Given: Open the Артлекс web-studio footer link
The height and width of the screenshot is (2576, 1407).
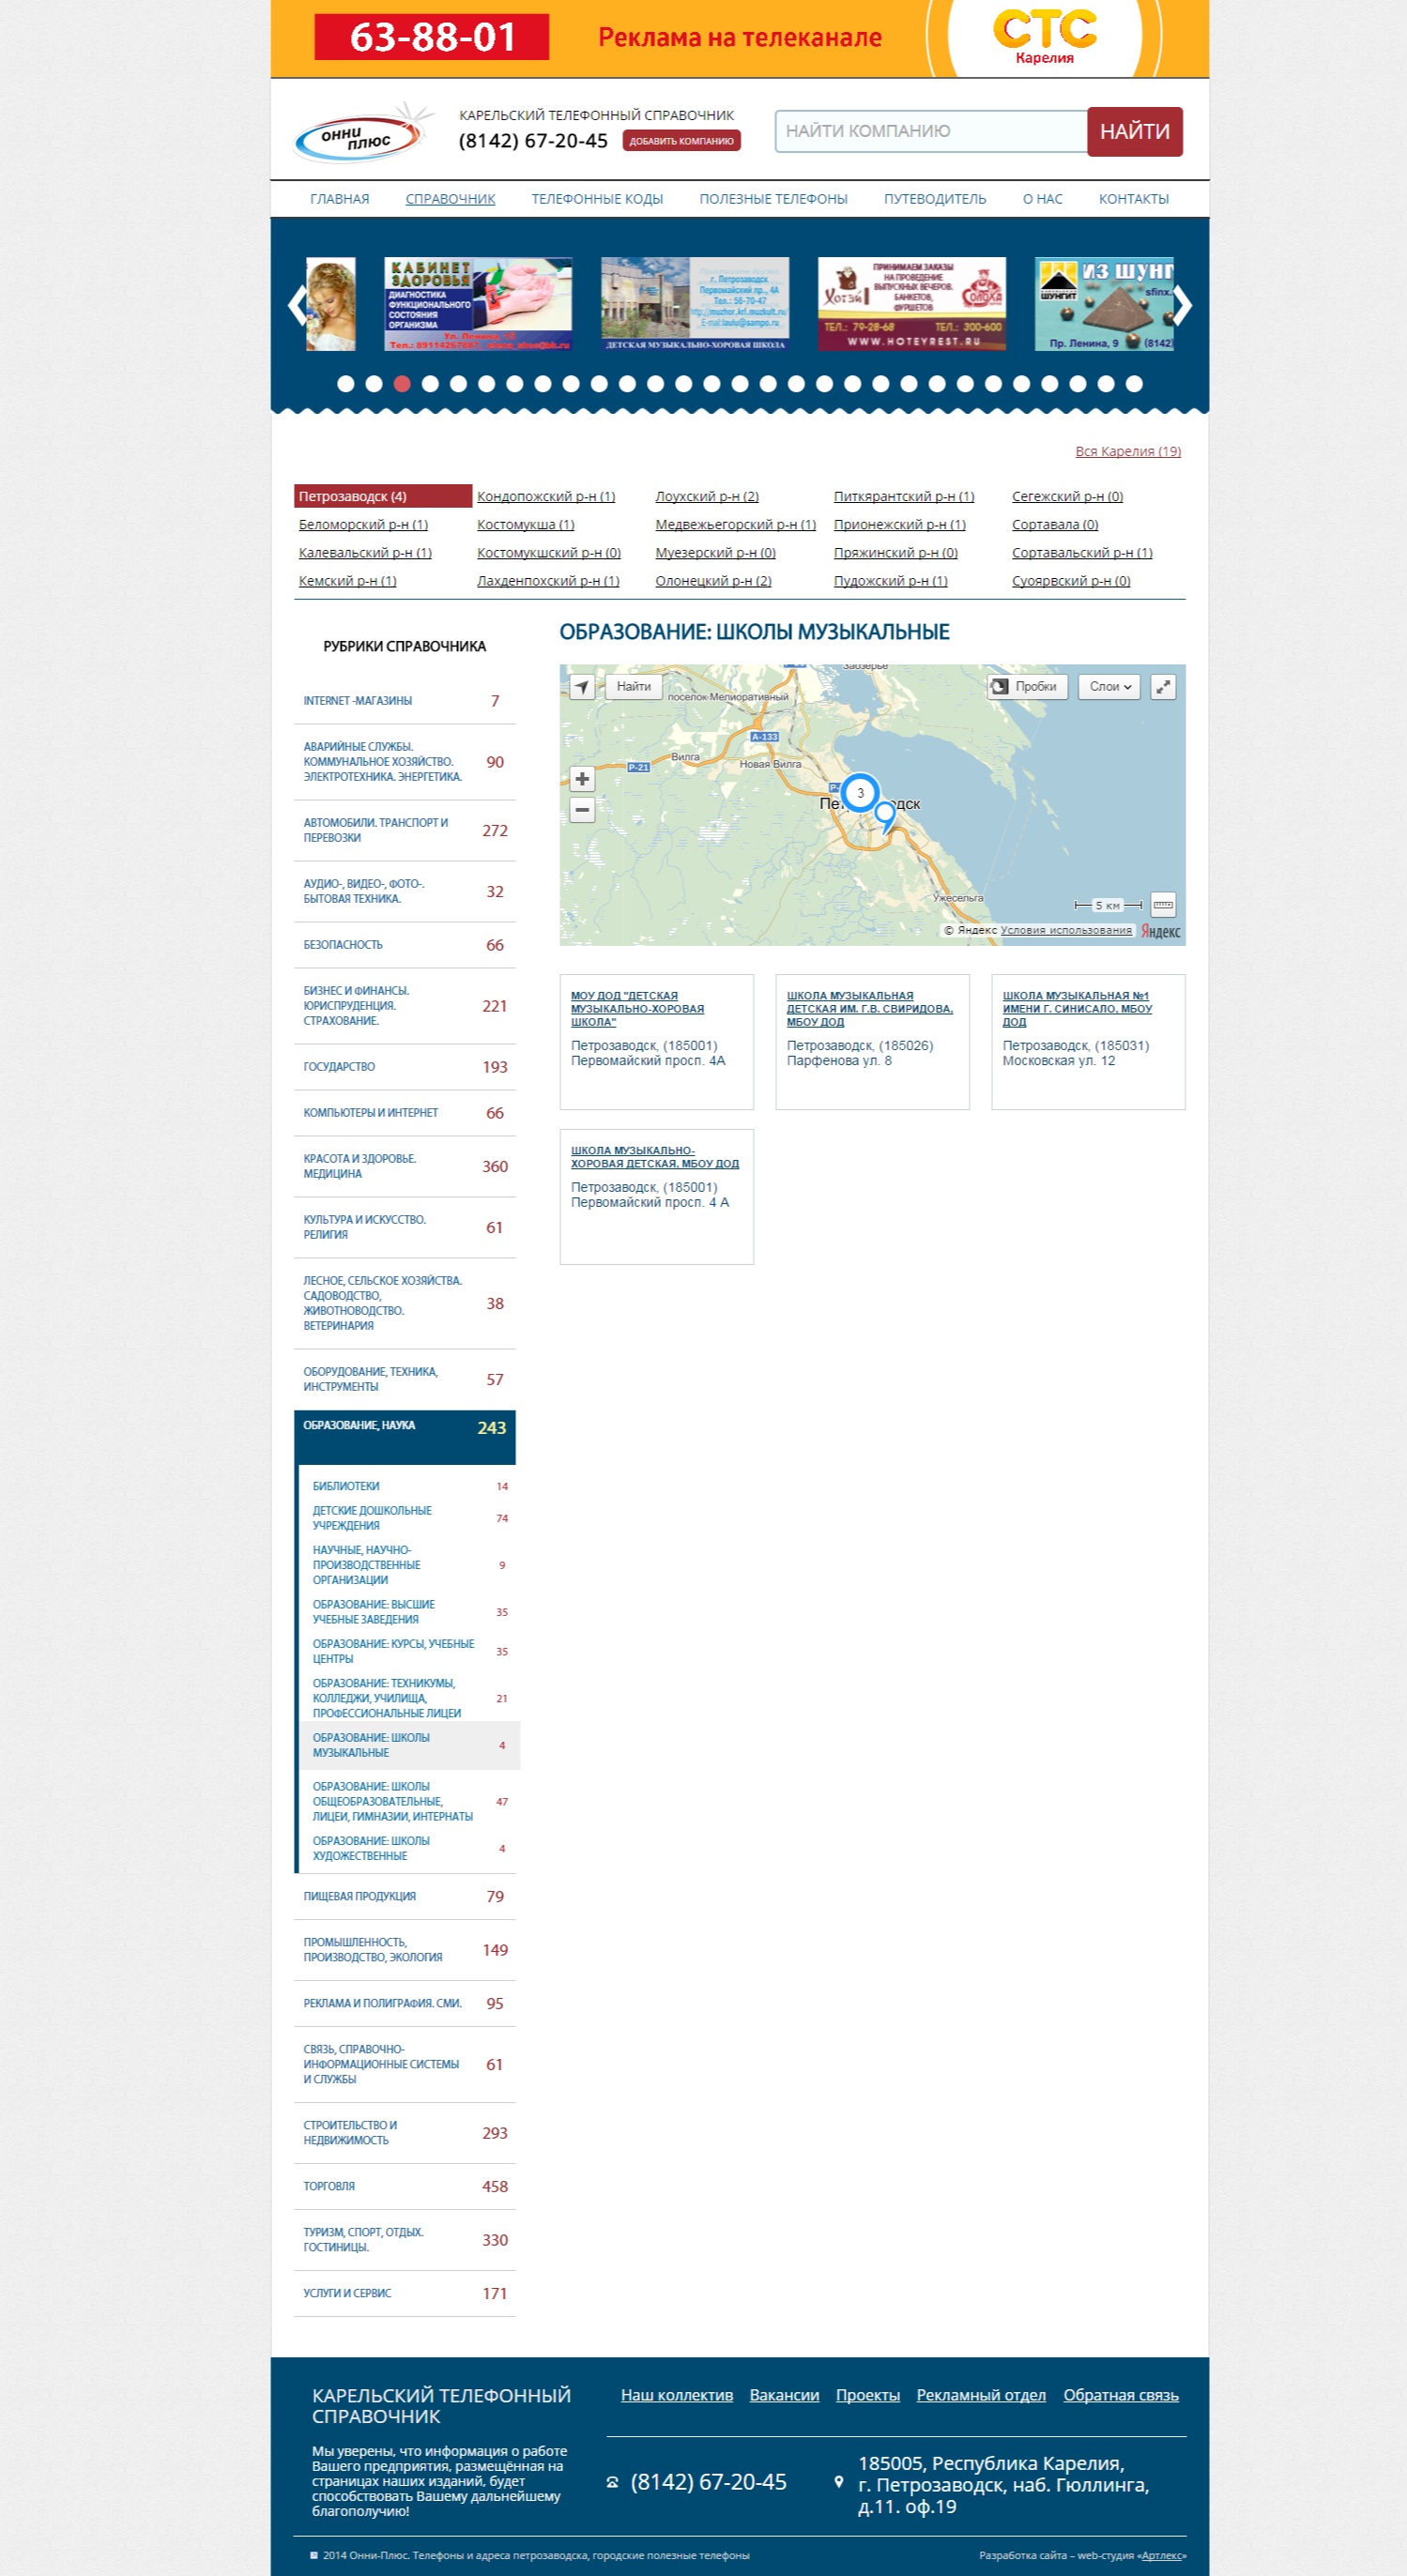Looking at the screenshot, I should 1162,2555.
